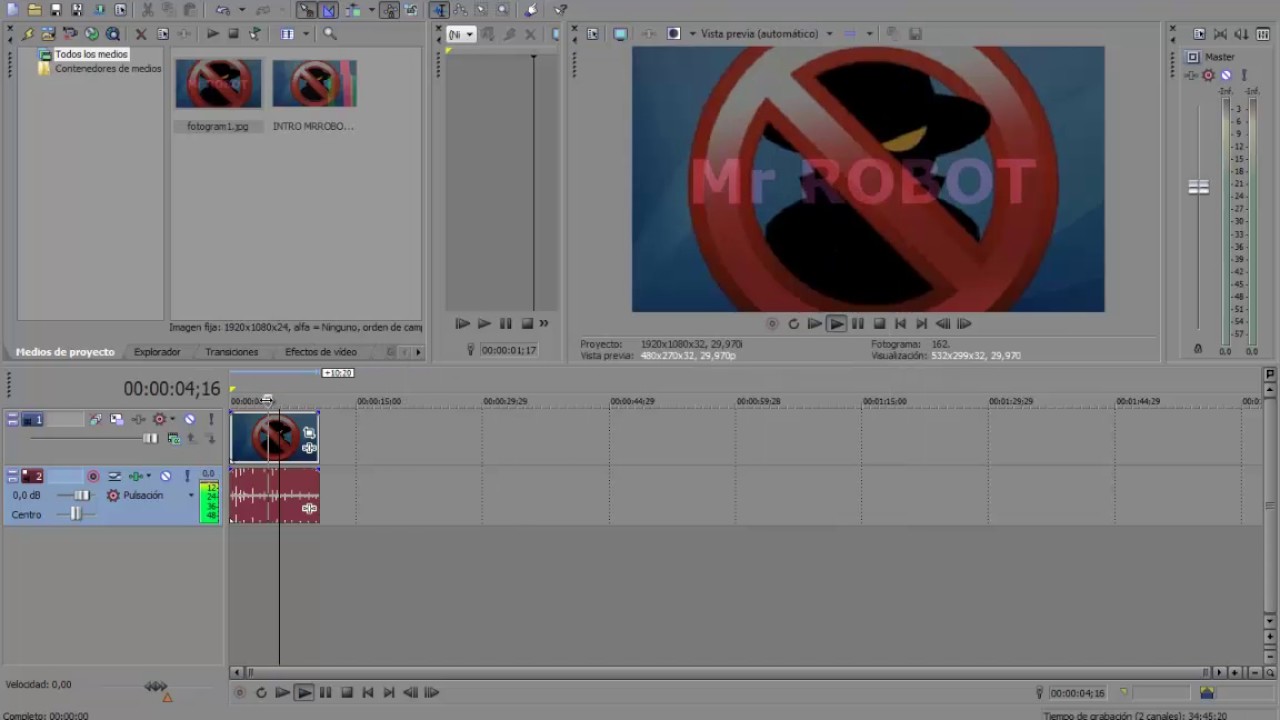Open the overlays dropdown in video preview
This screenshot has height=720, width=1280.
(869, 34)
